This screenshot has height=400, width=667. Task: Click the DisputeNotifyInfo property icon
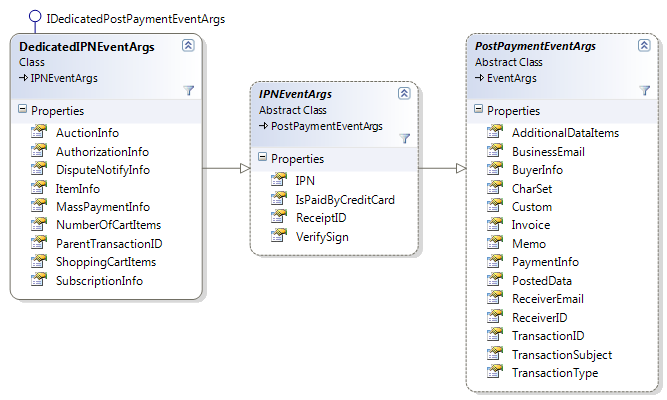[39, 169]
